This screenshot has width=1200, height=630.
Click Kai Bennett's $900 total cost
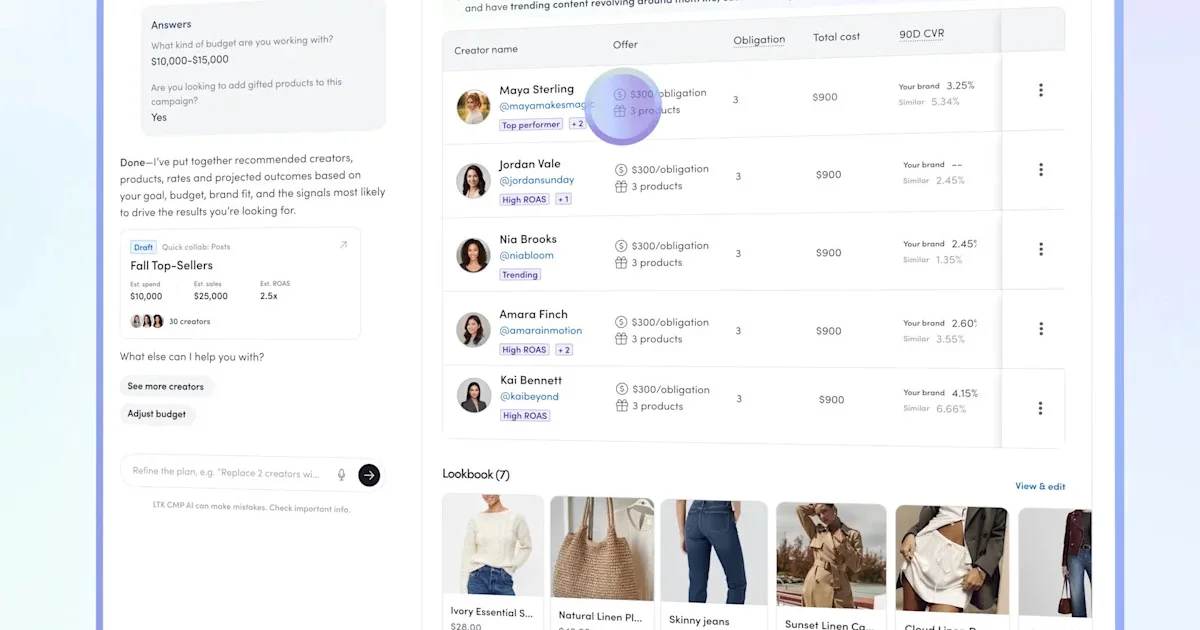(x=832, y=399)
